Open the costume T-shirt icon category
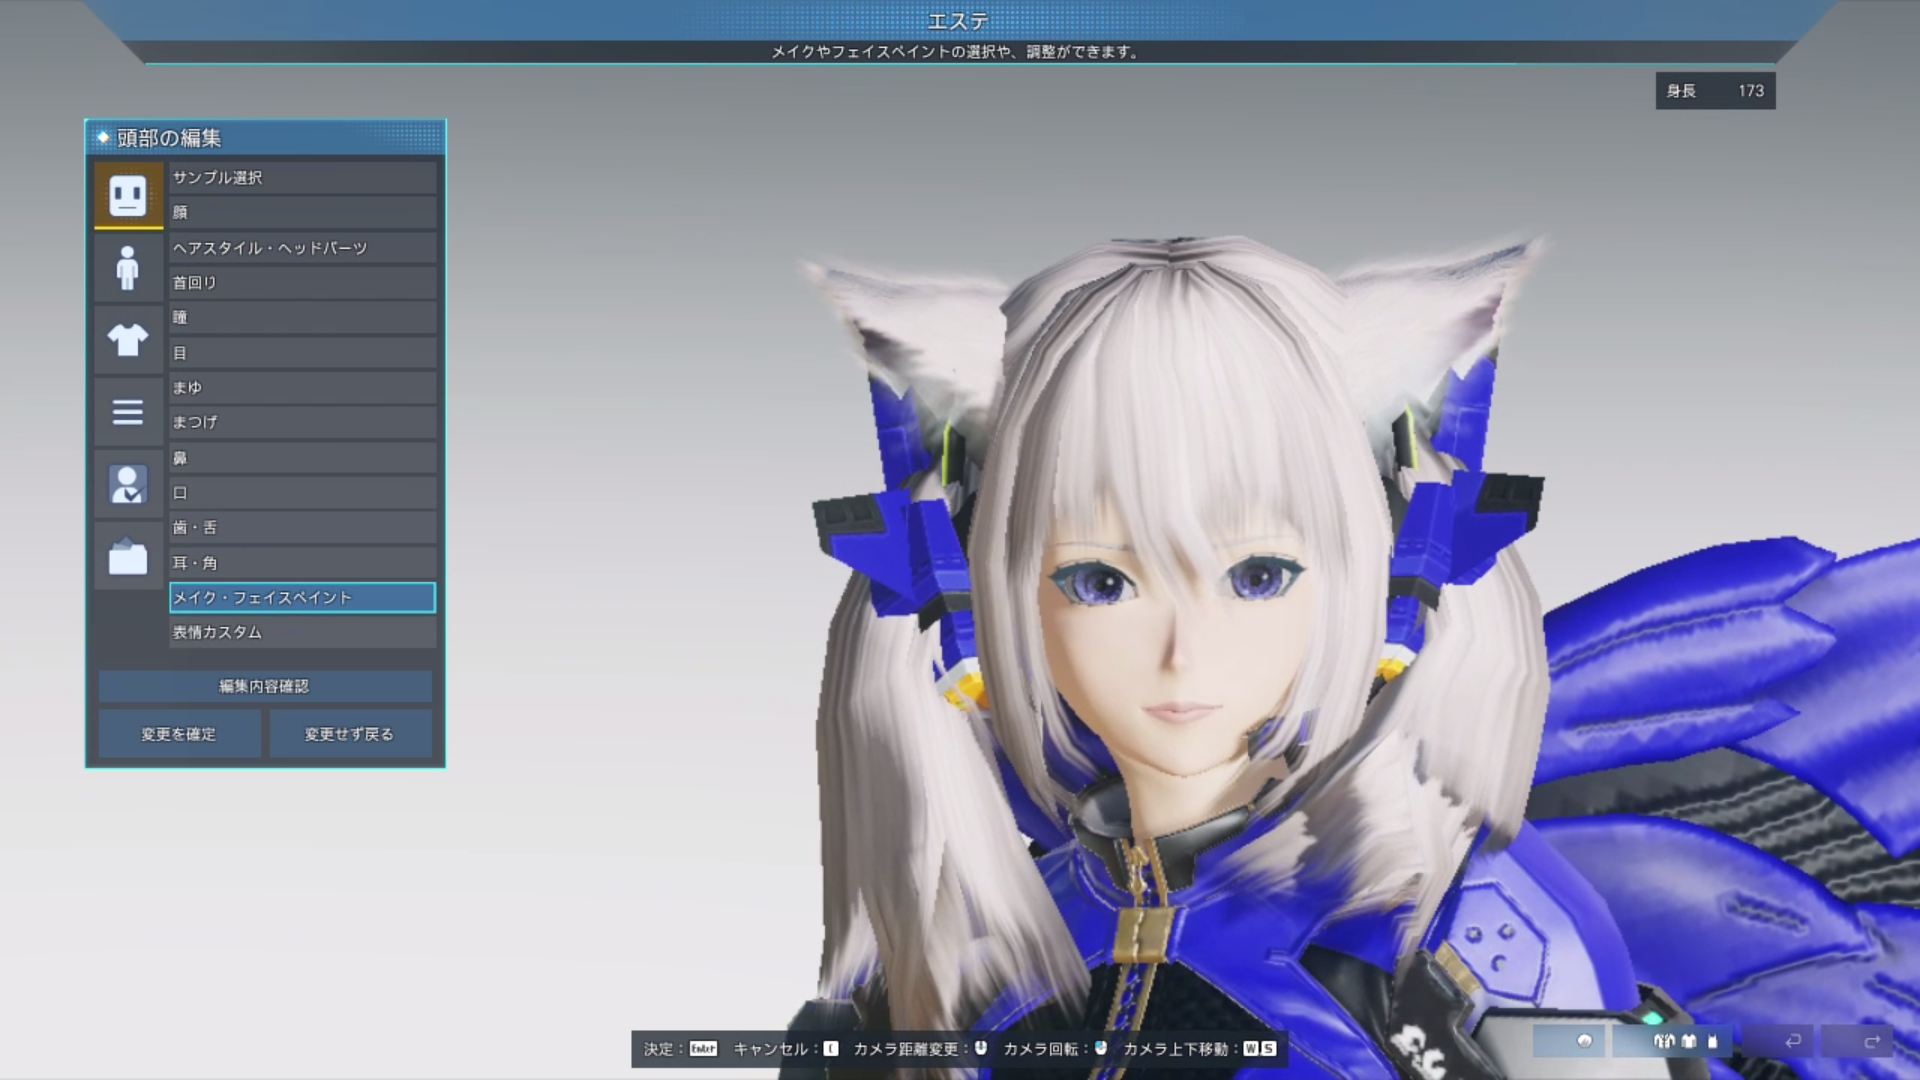The width and height of the screenshot is (1920, 1080). 128,340
